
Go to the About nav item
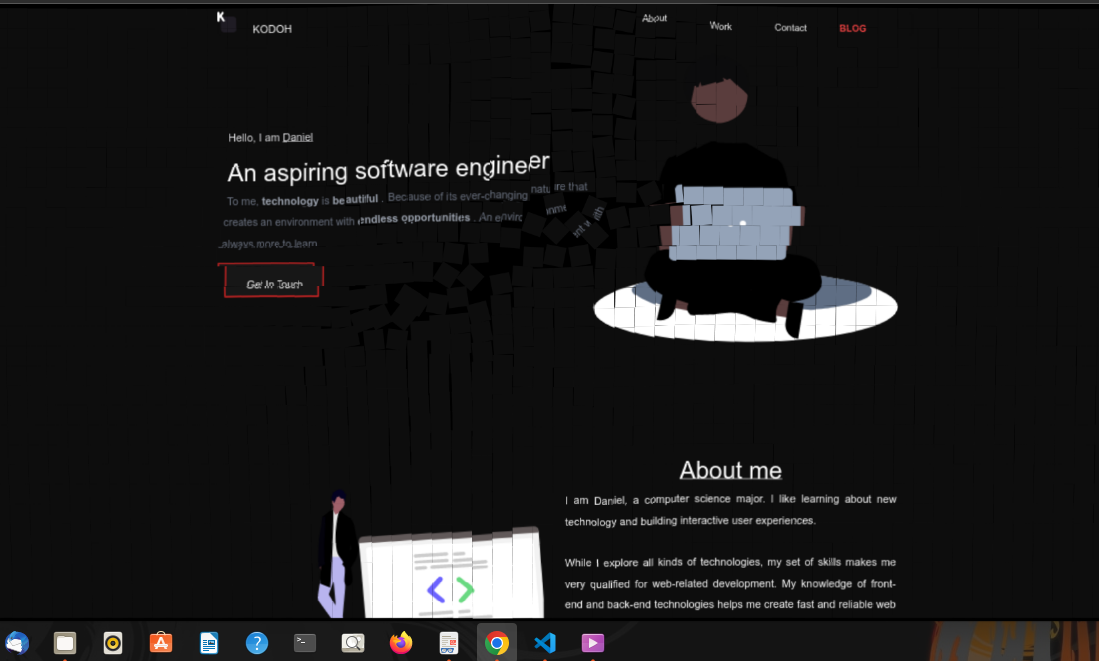click(x=655, y=18)
